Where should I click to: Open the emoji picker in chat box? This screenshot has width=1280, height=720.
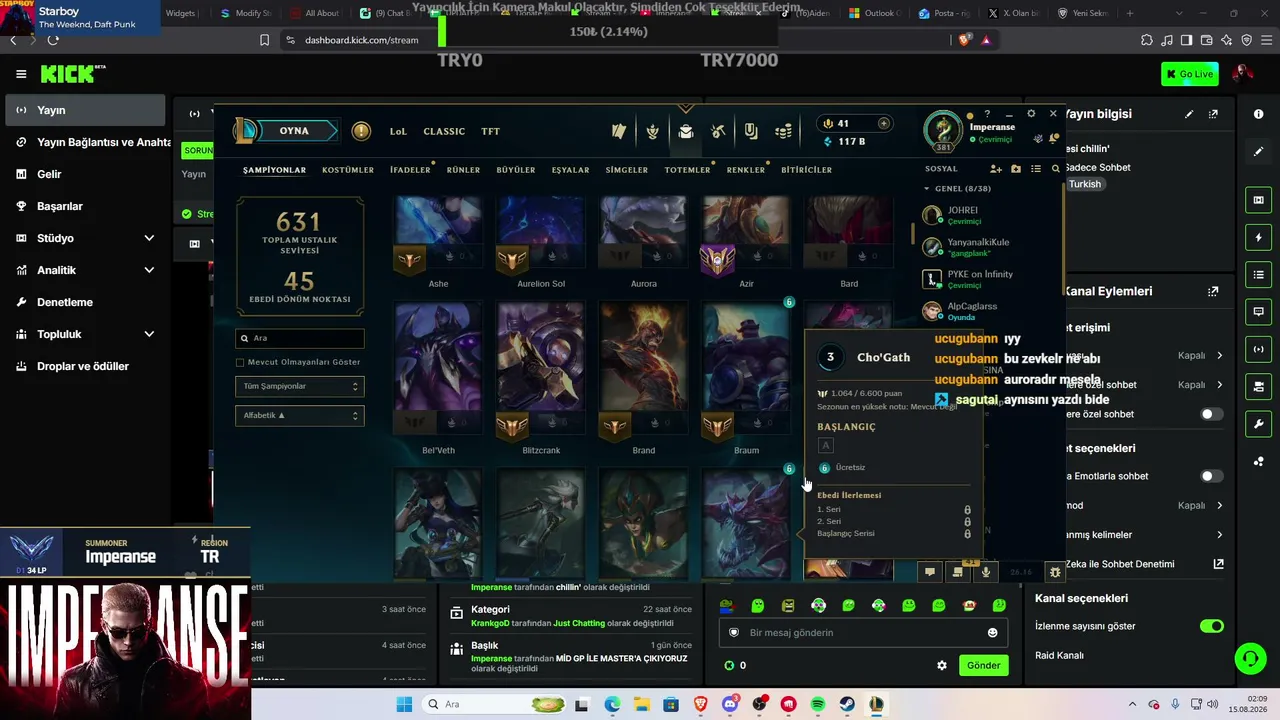coord(992,632)
